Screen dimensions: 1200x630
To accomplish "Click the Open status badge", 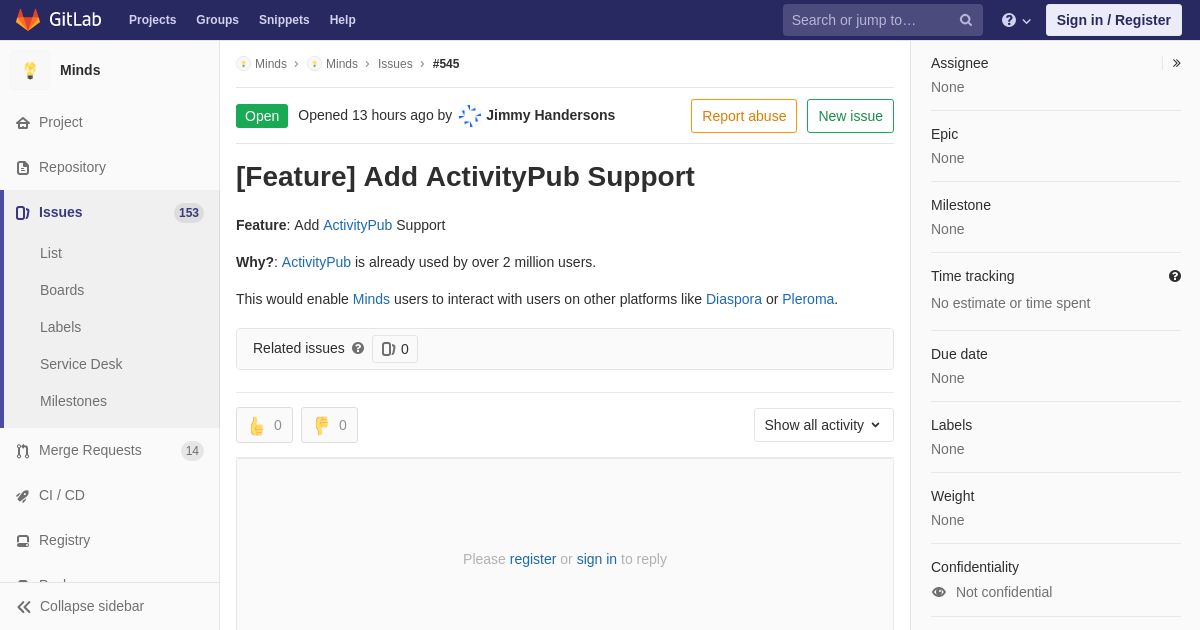I will [262, 116].
